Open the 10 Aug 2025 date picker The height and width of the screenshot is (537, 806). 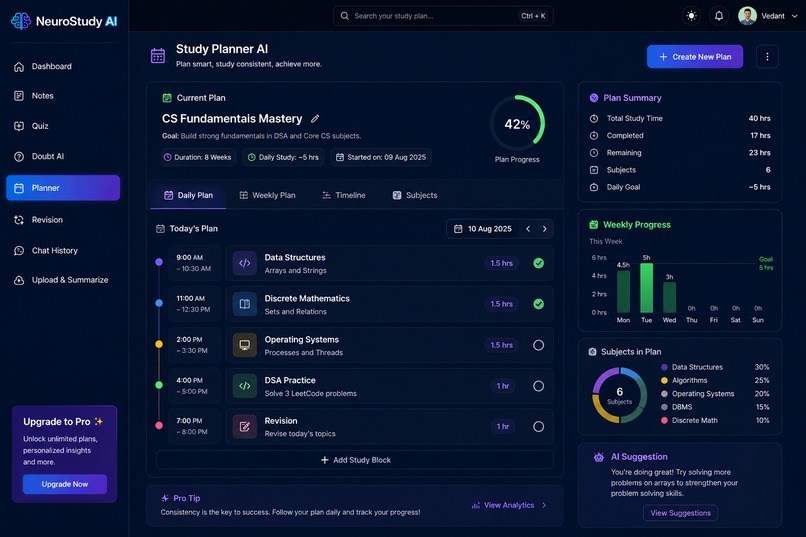pos(484,229)
